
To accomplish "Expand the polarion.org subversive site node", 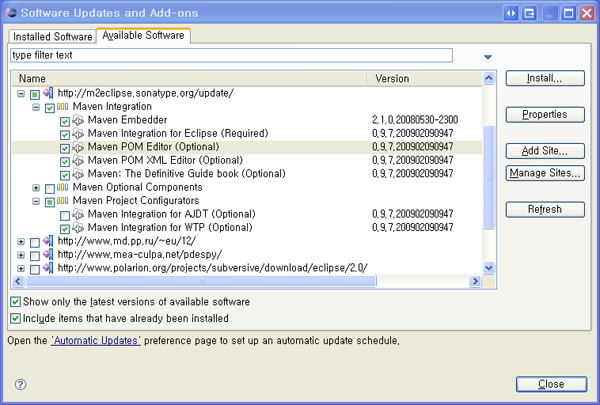I will [21, 269].
